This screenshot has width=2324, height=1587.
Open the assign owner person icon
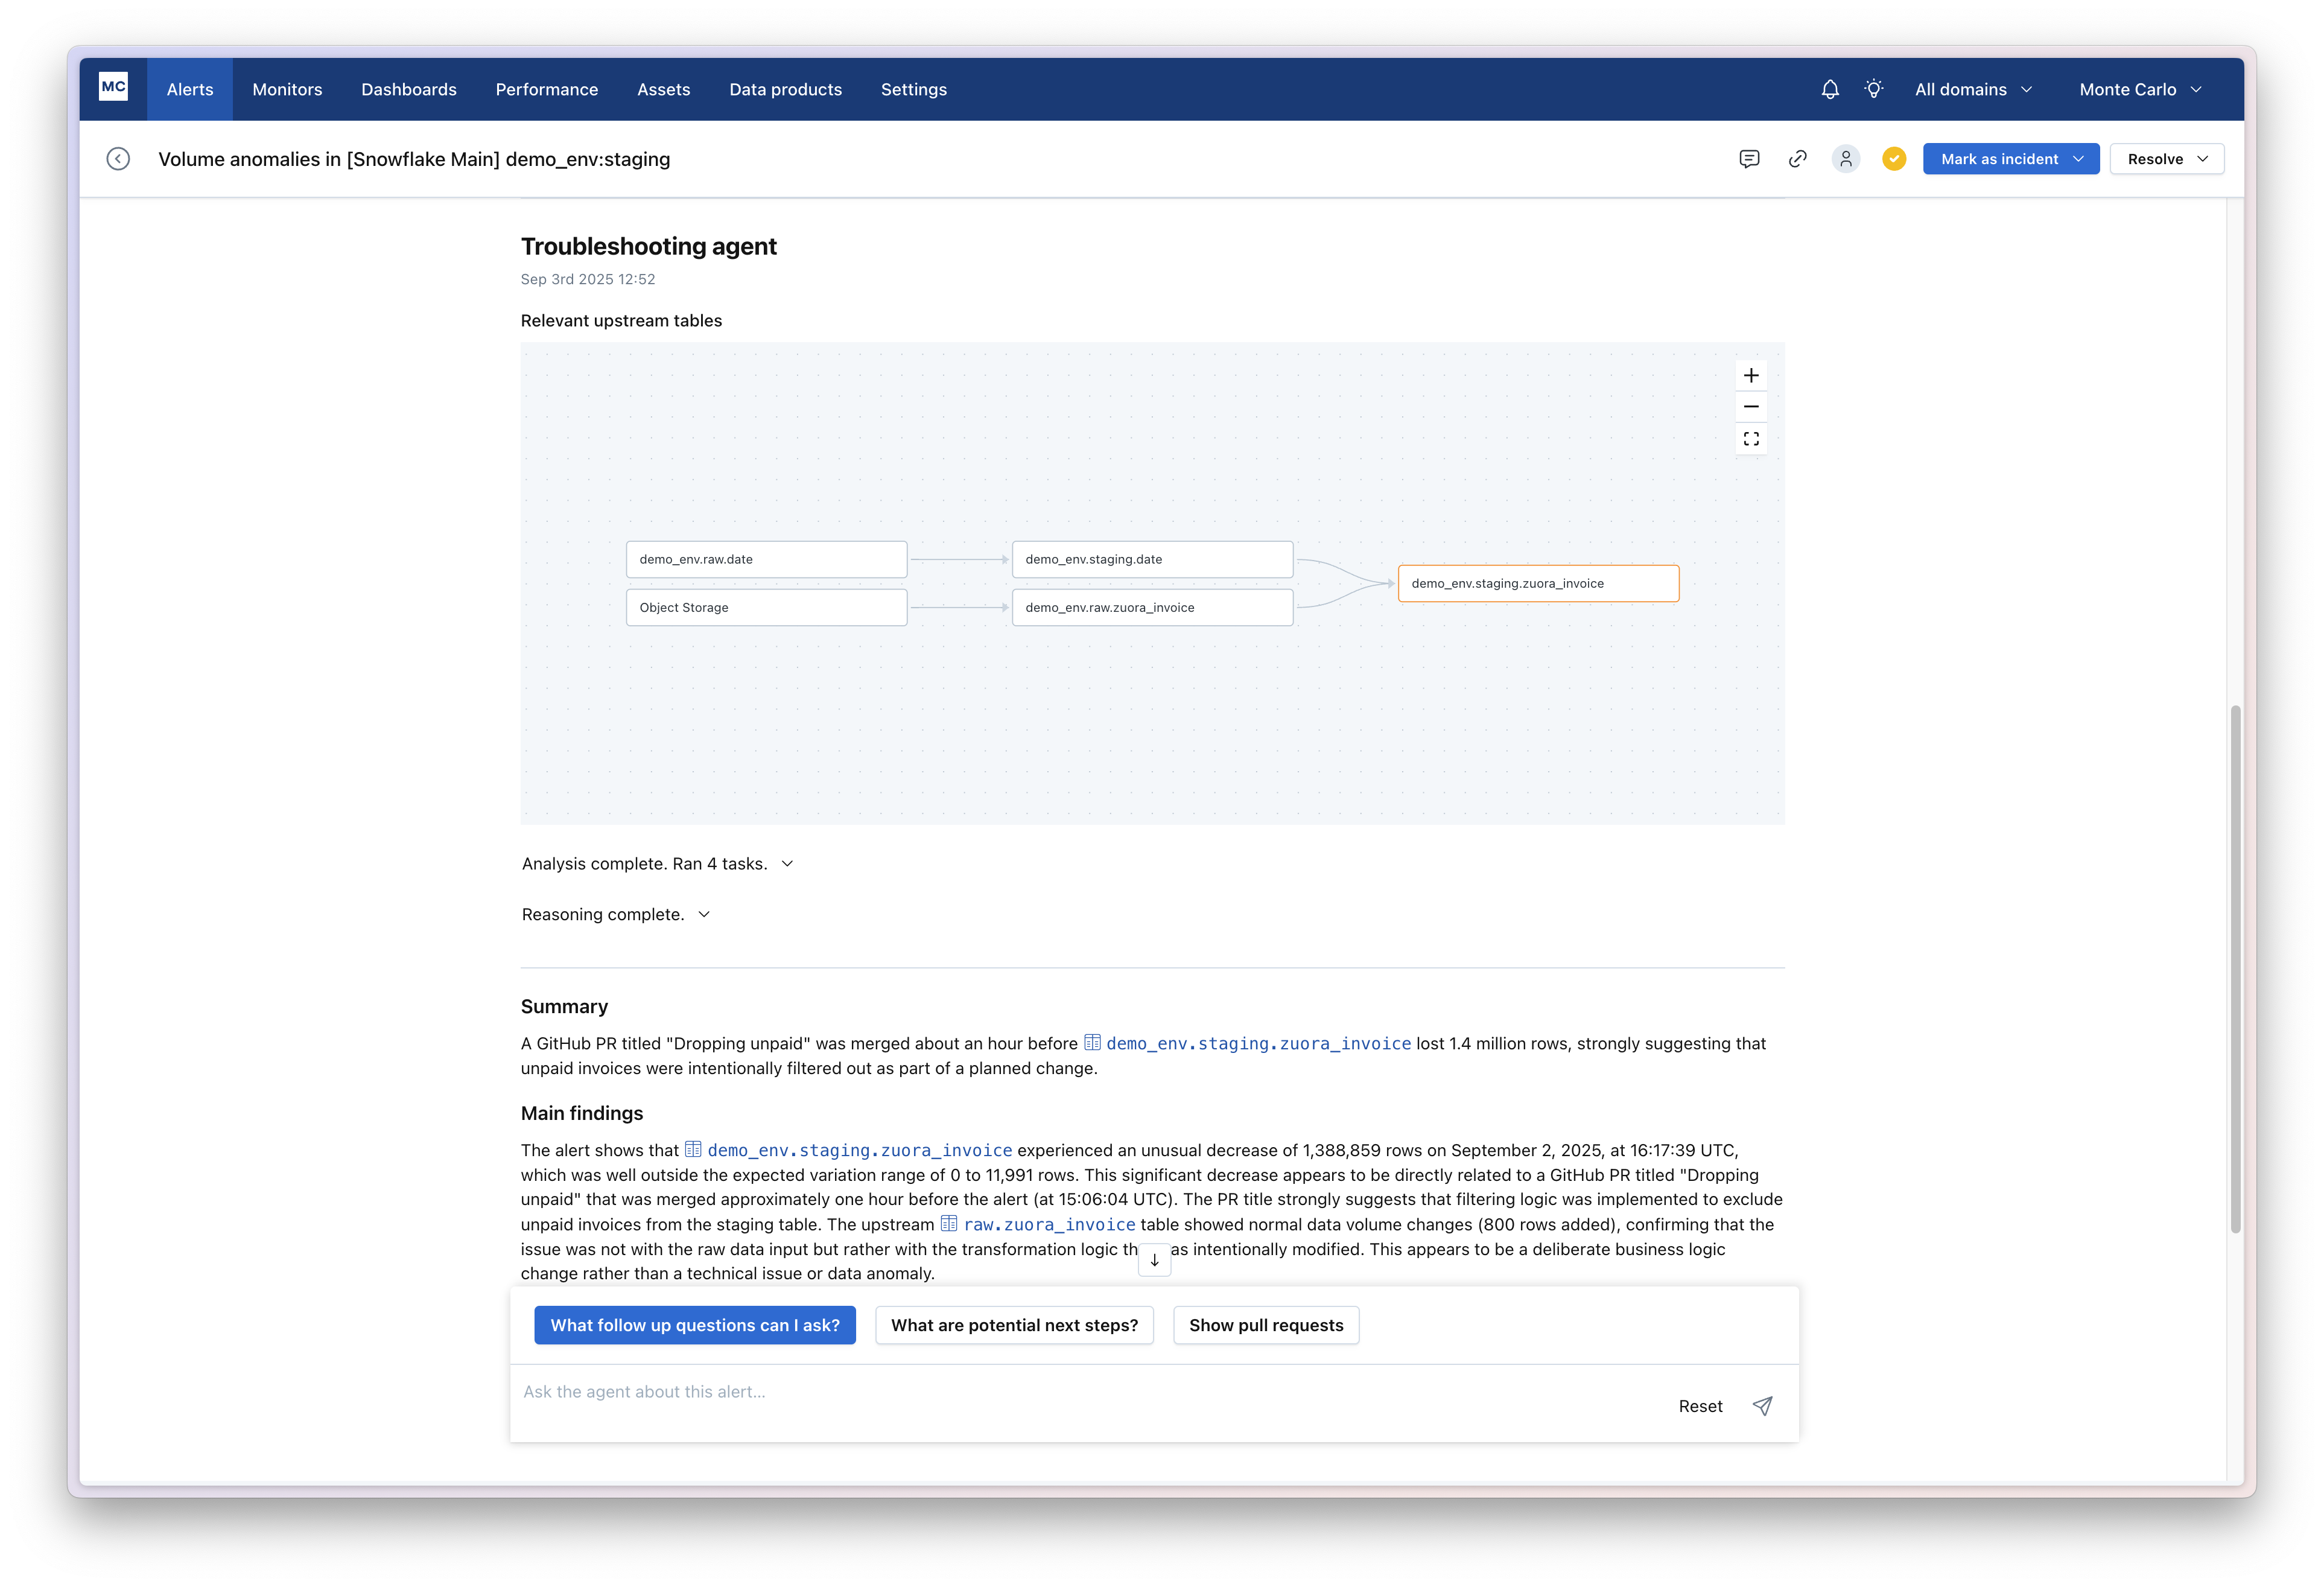click(1845, 159)
